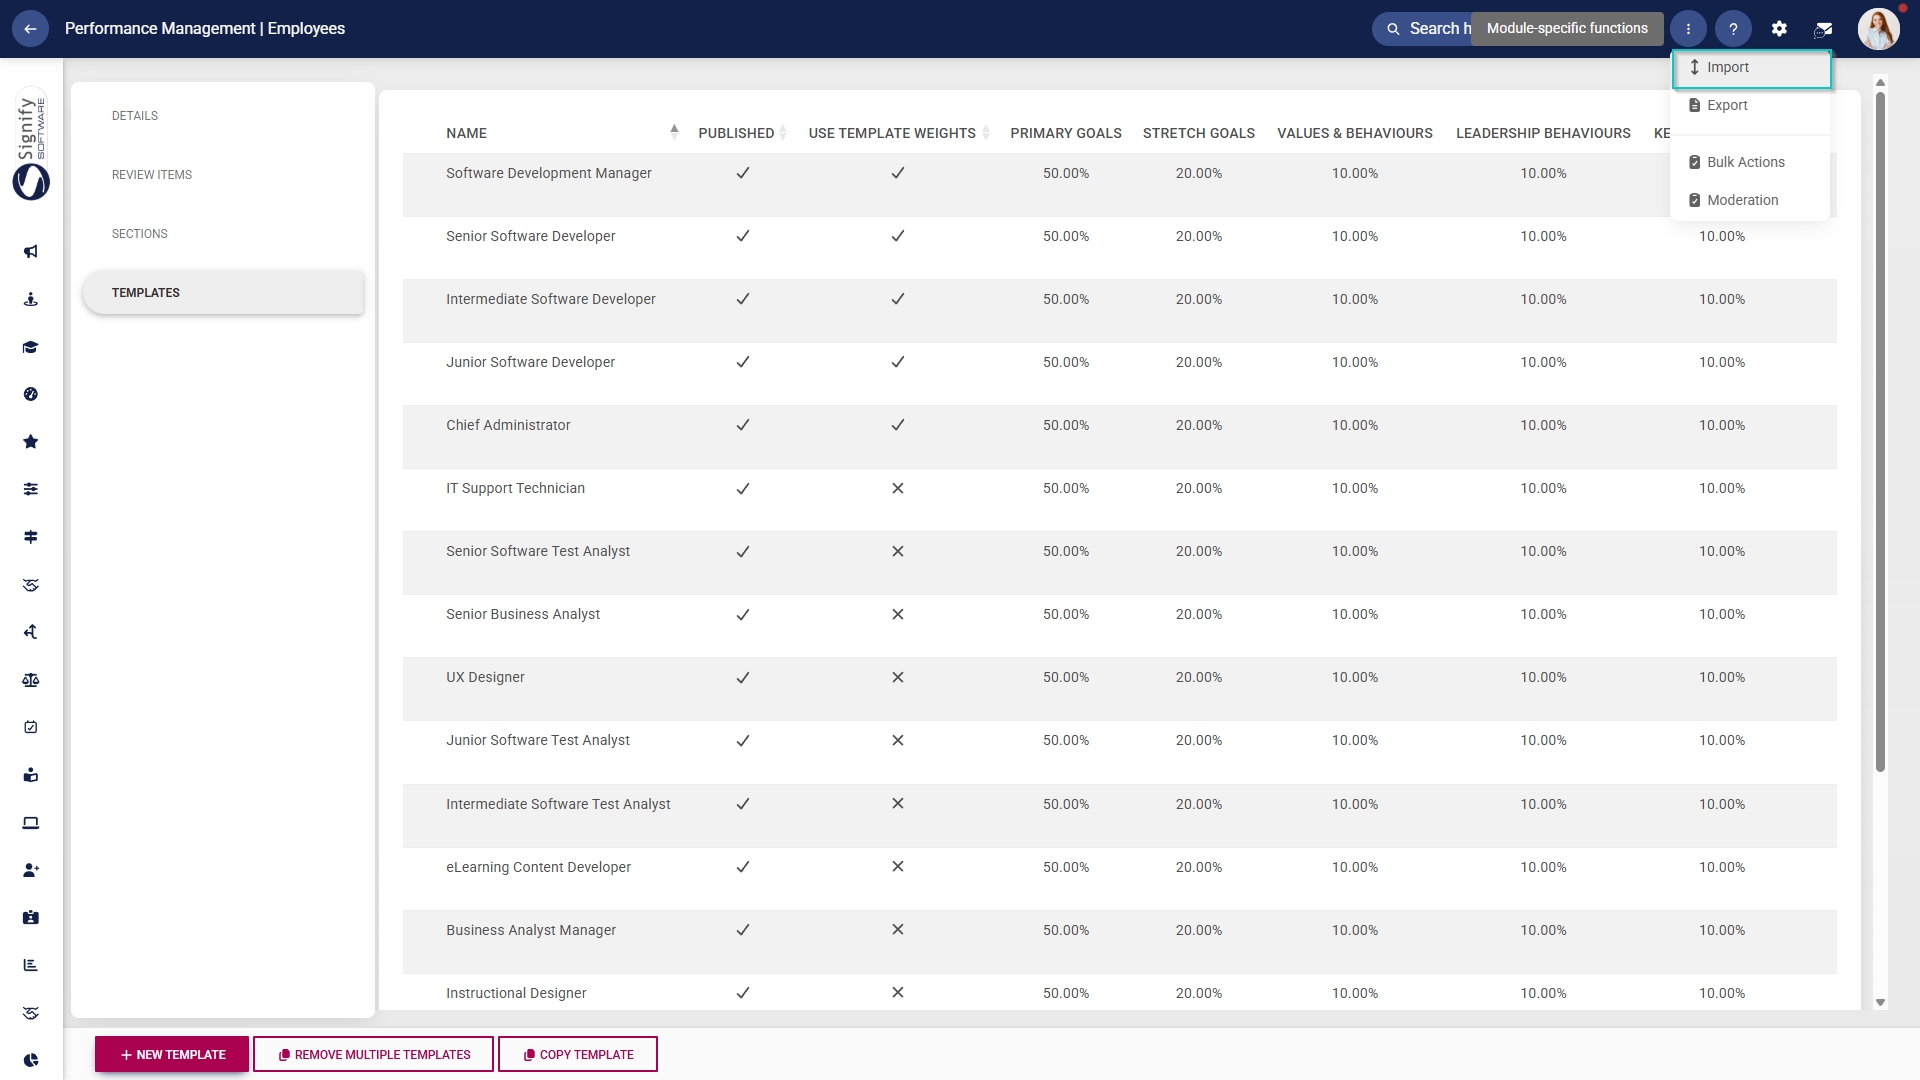Click the Copy Template button
The width and height of the screenshot is (1920, 1080).
578,1055
